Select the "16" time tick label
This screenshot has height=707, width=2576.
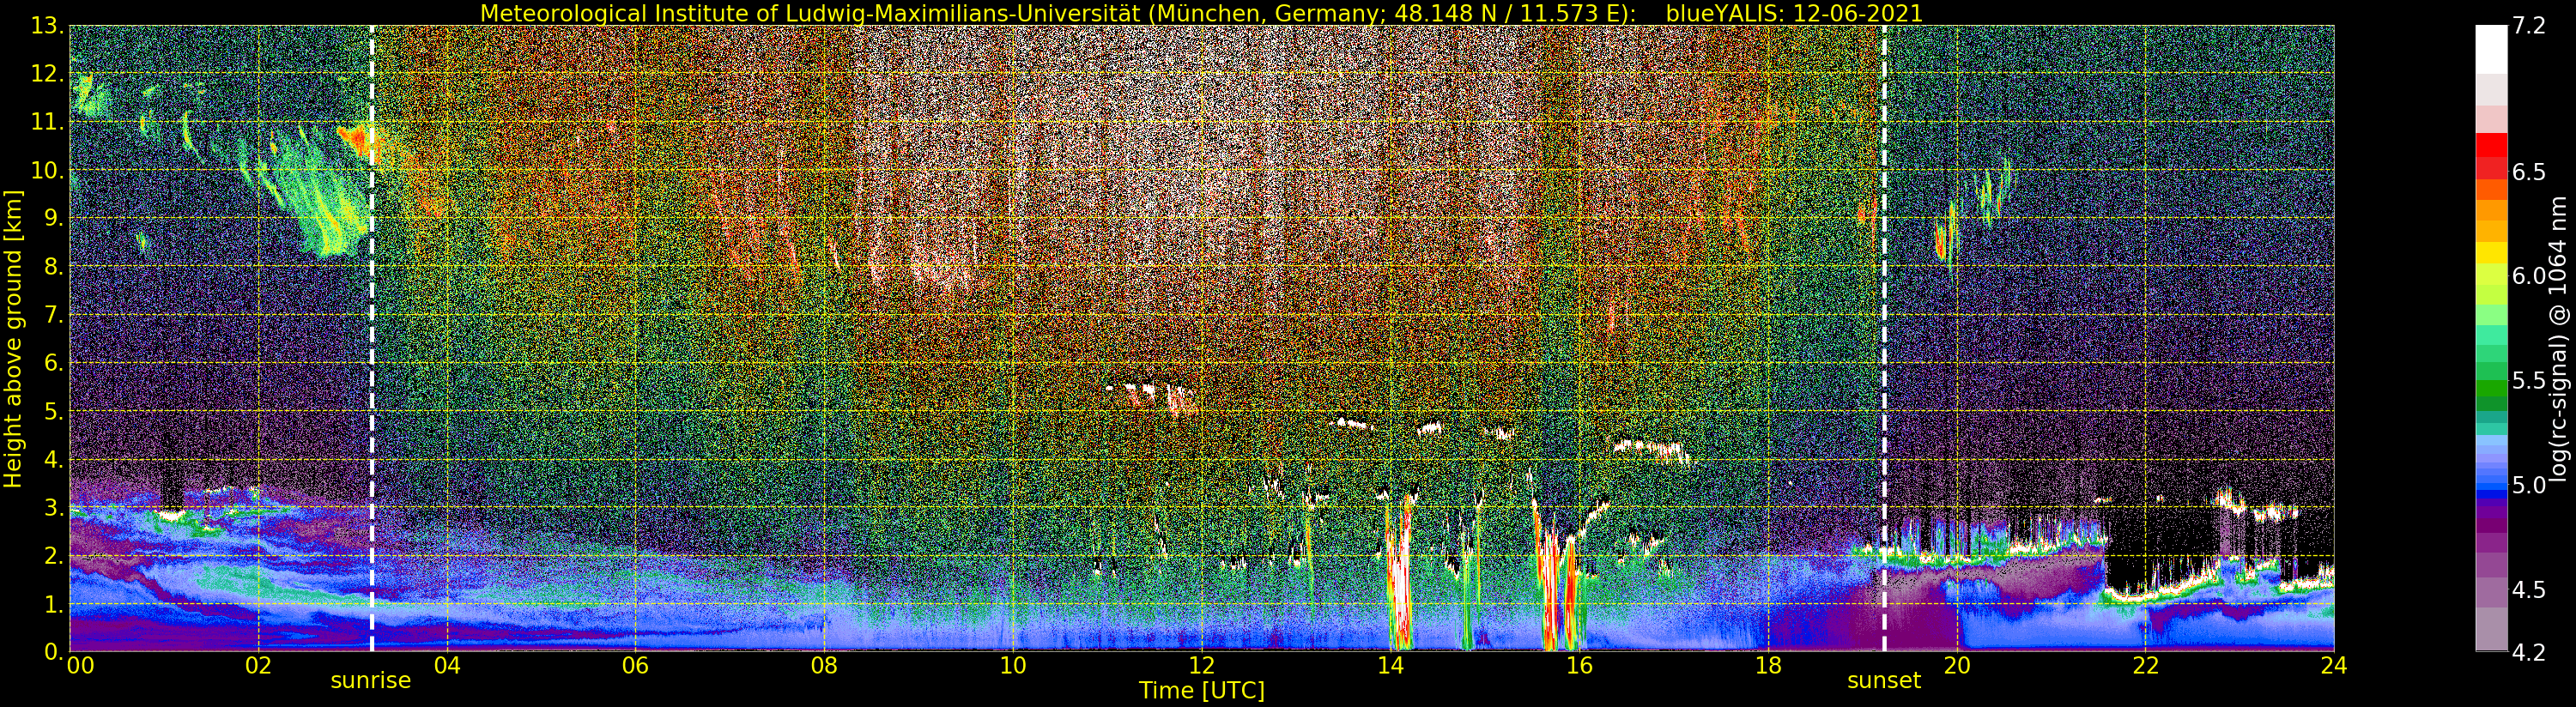click(x=1579, y=665)
